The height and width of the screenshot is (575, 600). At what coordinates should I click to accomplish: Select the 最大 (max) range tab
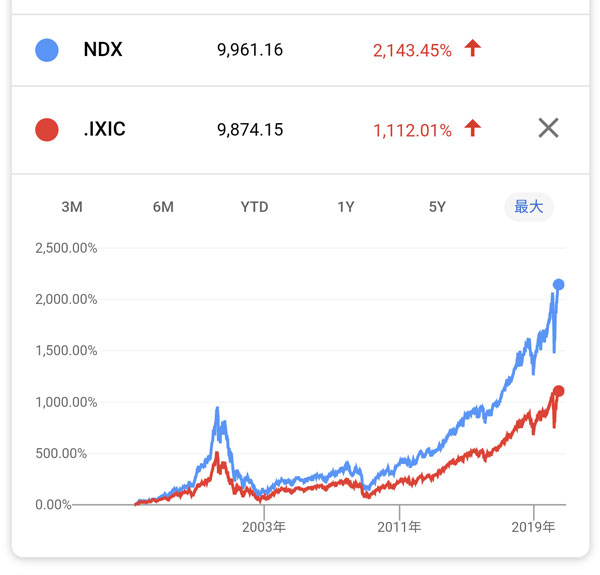coord(528,207)
